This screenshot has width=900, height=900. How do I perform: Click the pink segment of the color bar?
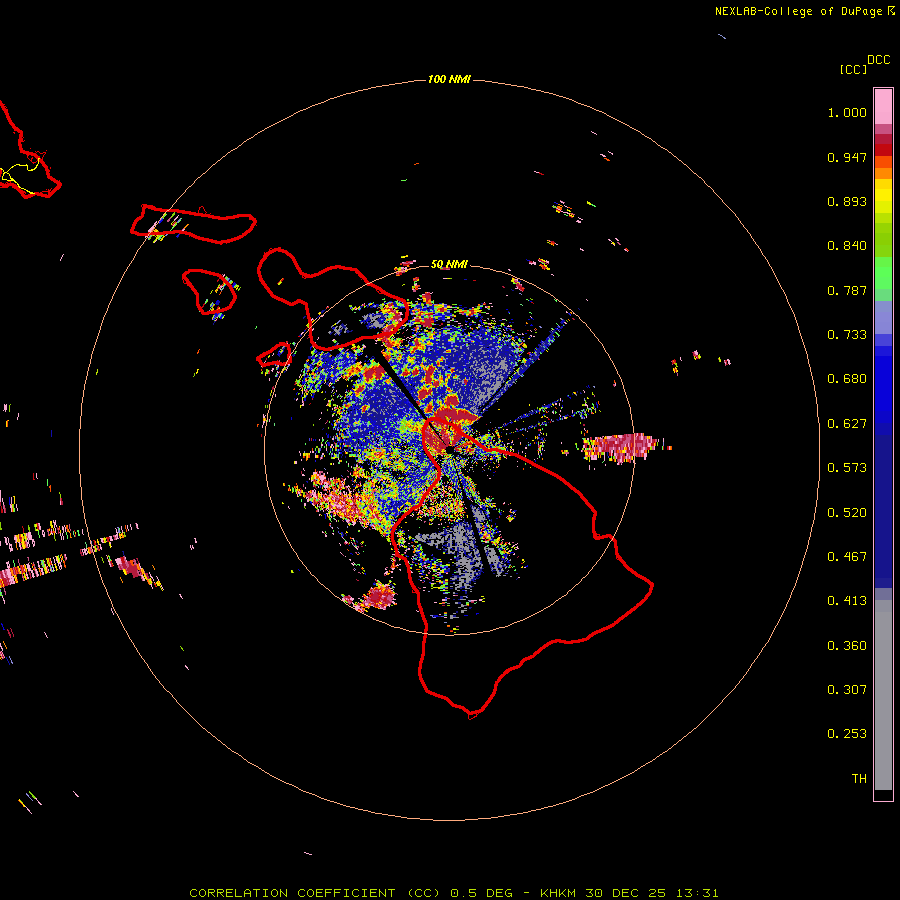pos(883,107)
